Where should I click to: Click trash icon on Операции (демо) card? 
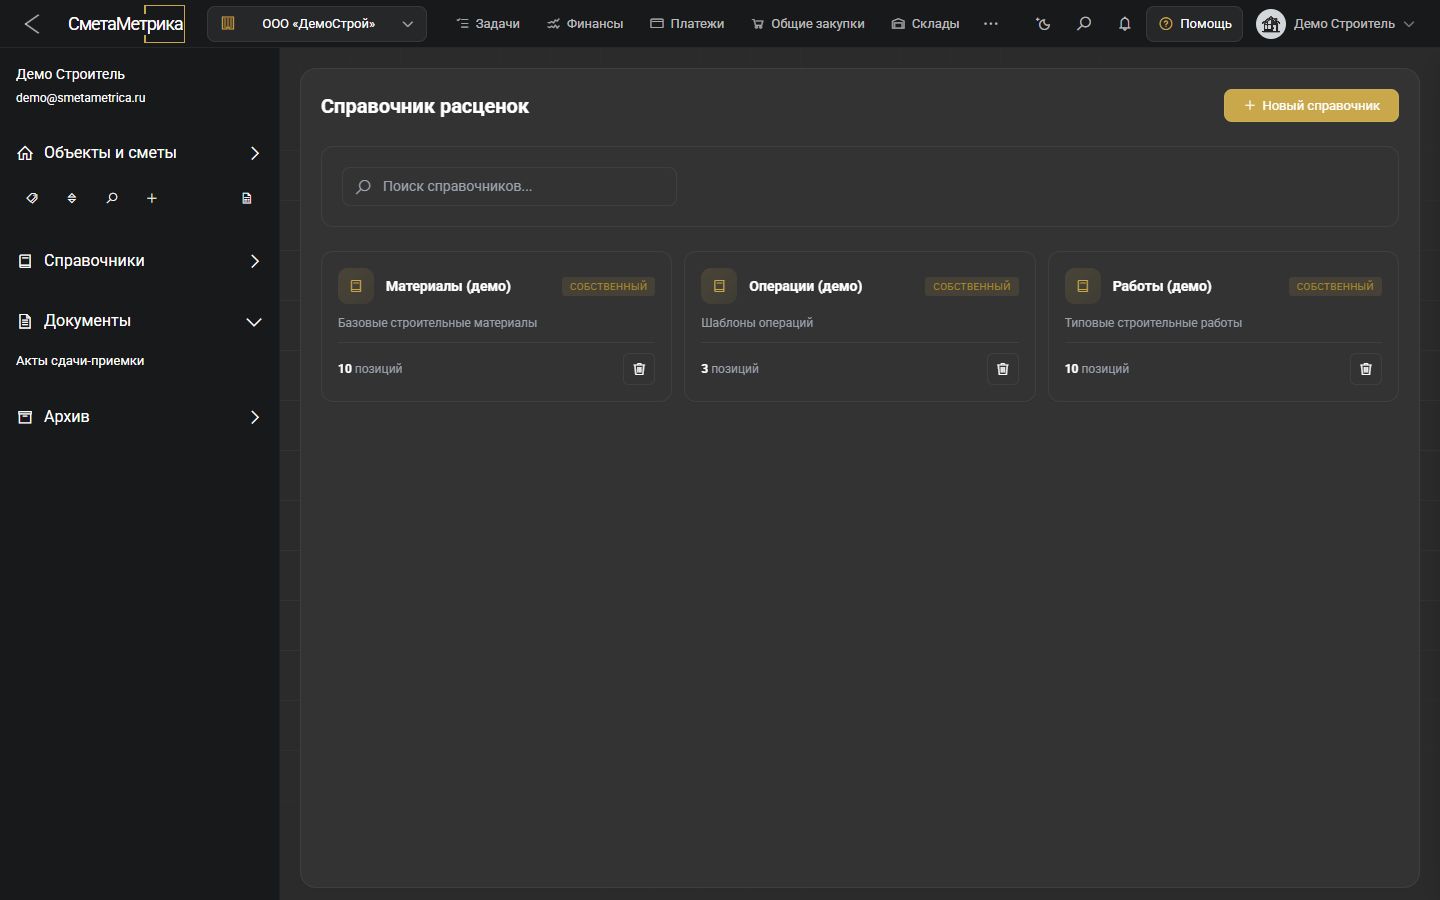tap(1003, 369)
